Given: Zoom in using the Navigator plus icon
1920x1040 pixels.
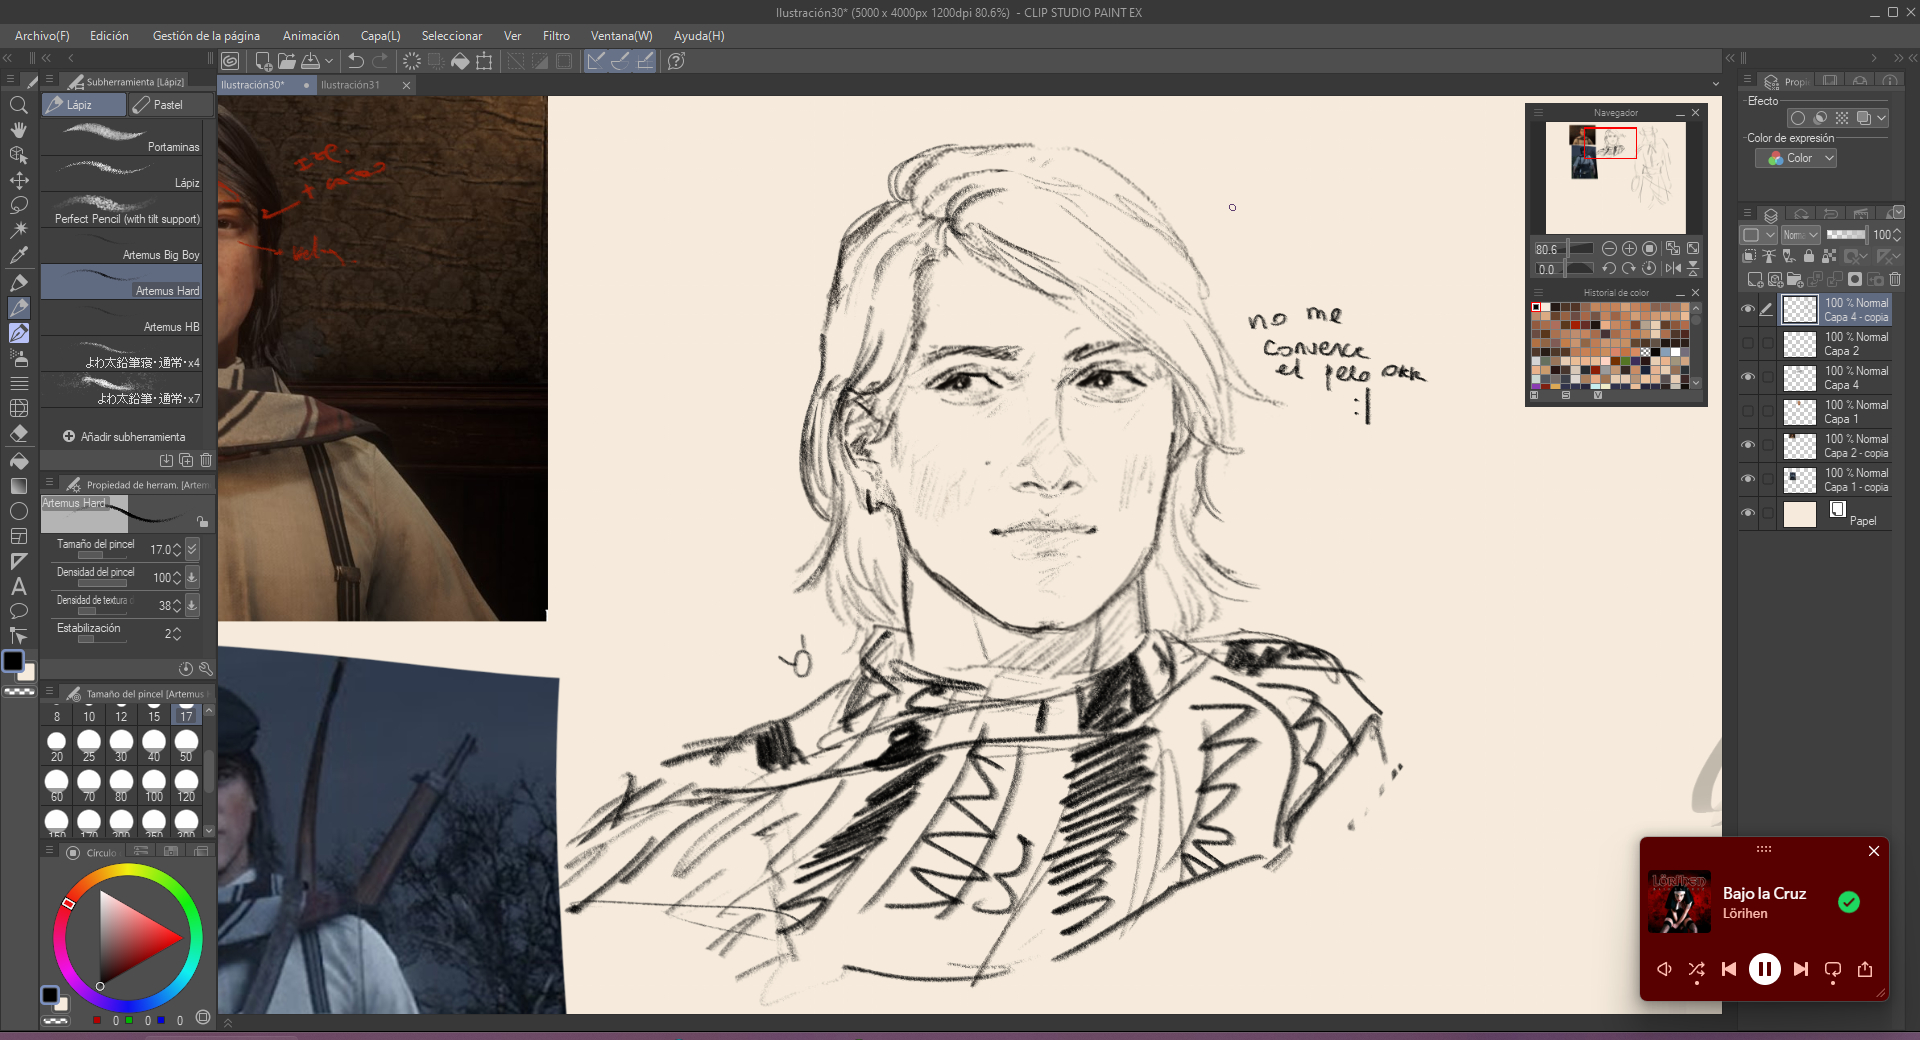Looking at the screenshot, I should [x=1629, y=249].
